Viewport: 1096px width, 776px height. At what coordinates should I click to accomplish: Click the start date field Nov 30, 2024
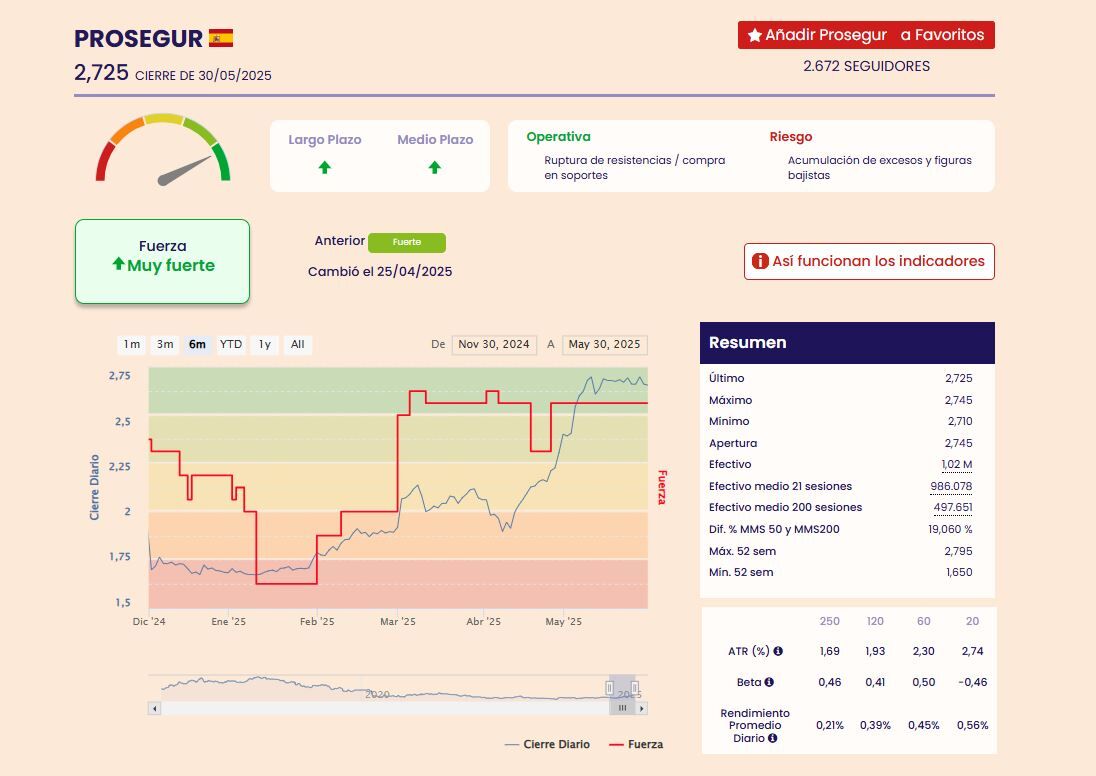tap(494, 345)
